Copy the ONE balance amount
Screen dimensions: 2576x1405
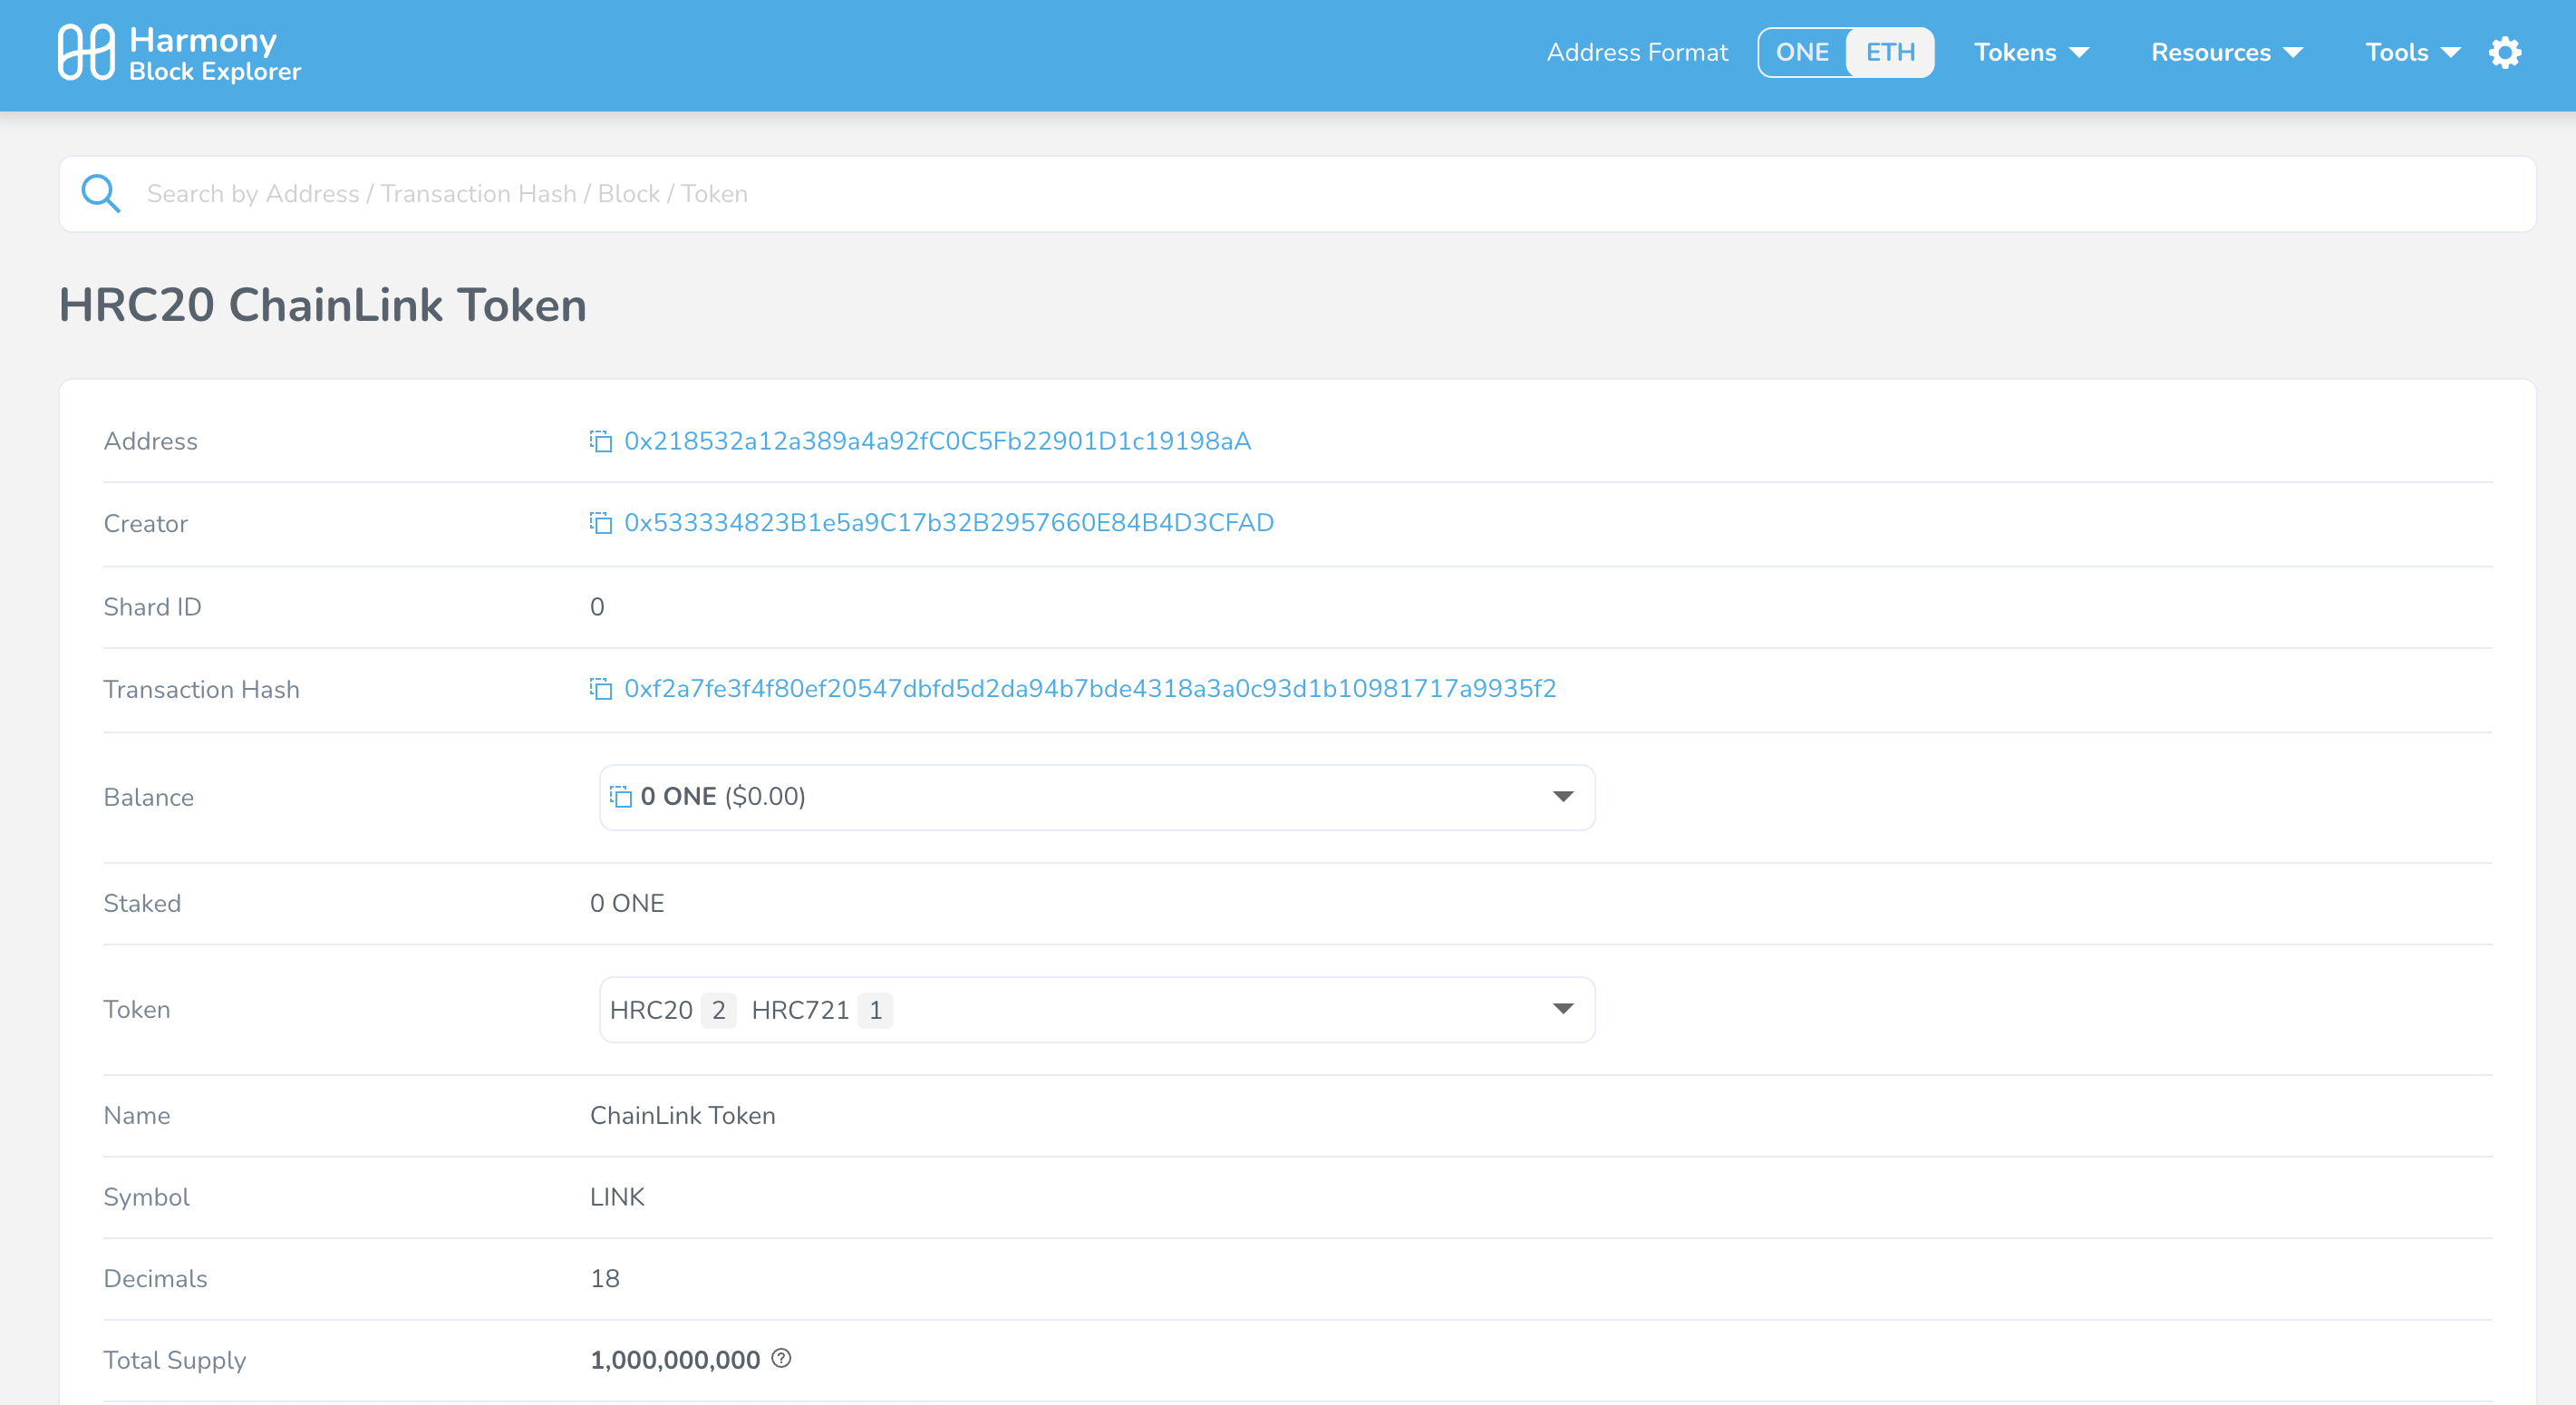pyautogui.click(x=621, y=797)
